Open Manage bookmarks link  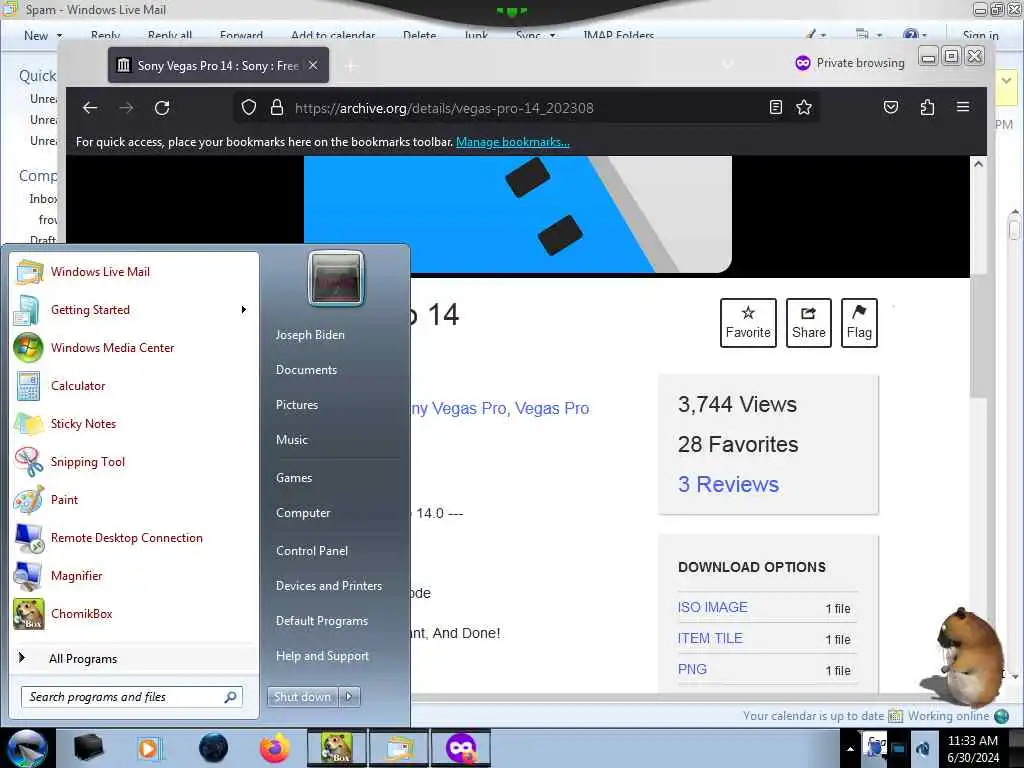513,142
